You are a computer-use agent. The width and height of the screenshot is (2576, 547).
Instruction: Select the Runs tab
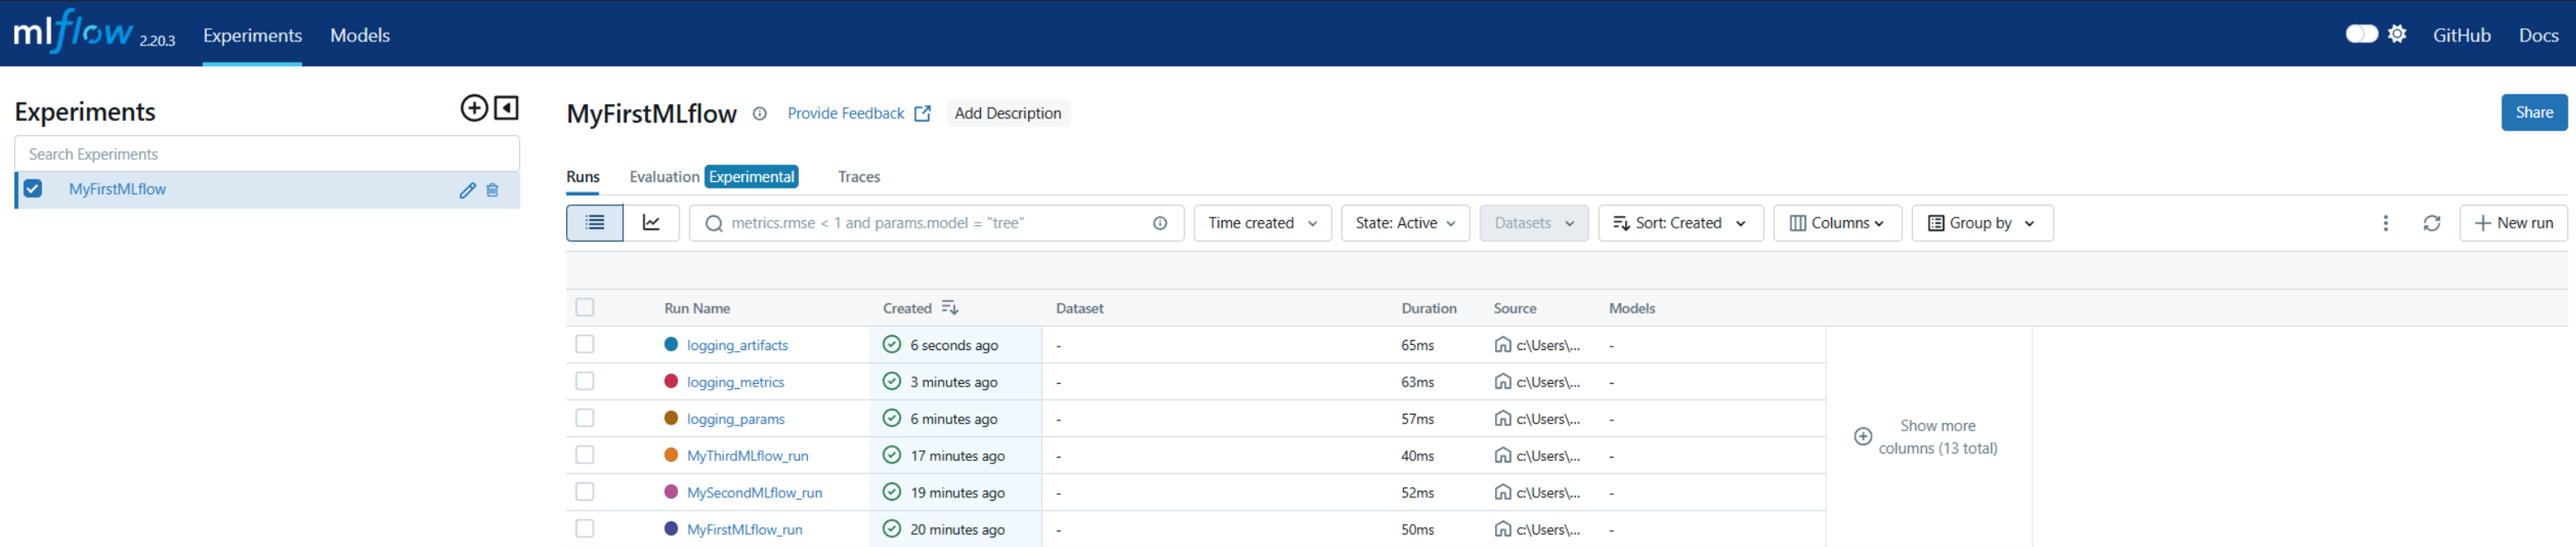click(583, 177)
